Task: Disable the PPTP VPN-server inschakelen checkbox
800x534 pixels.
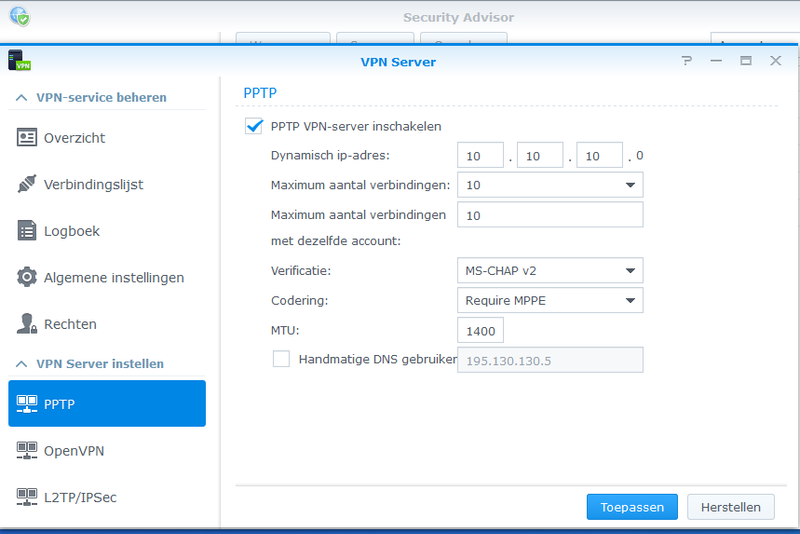Action: (254, 126)
